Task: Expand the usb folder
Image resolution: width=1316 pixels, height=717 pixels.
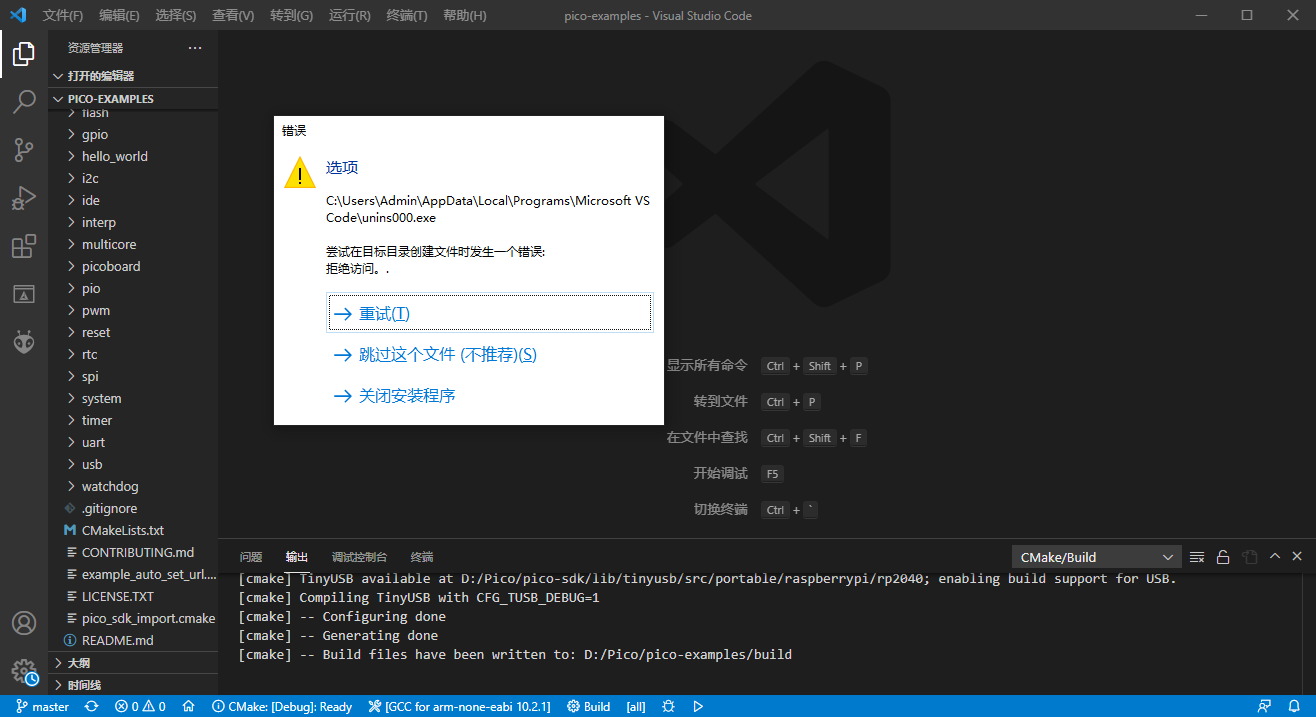Action: [x=133, y=464]
